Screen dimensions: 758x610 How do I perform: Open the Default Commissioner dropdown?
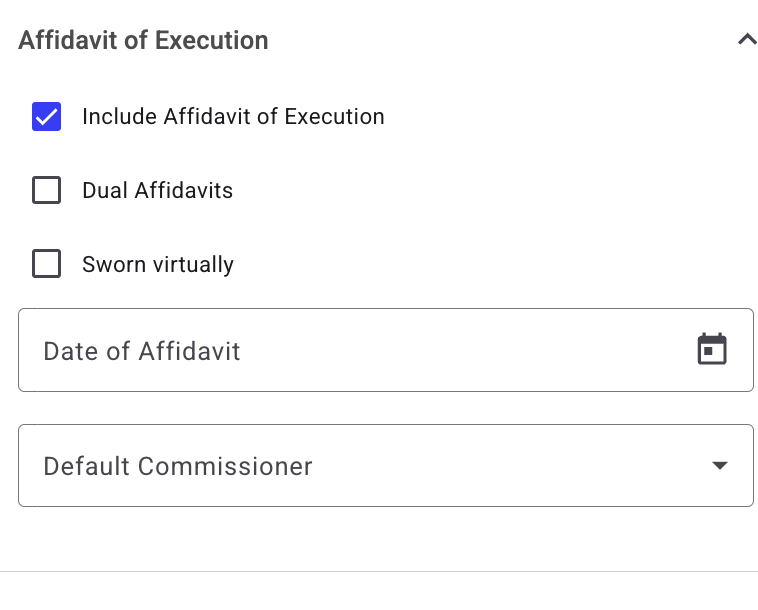(386, 465)
